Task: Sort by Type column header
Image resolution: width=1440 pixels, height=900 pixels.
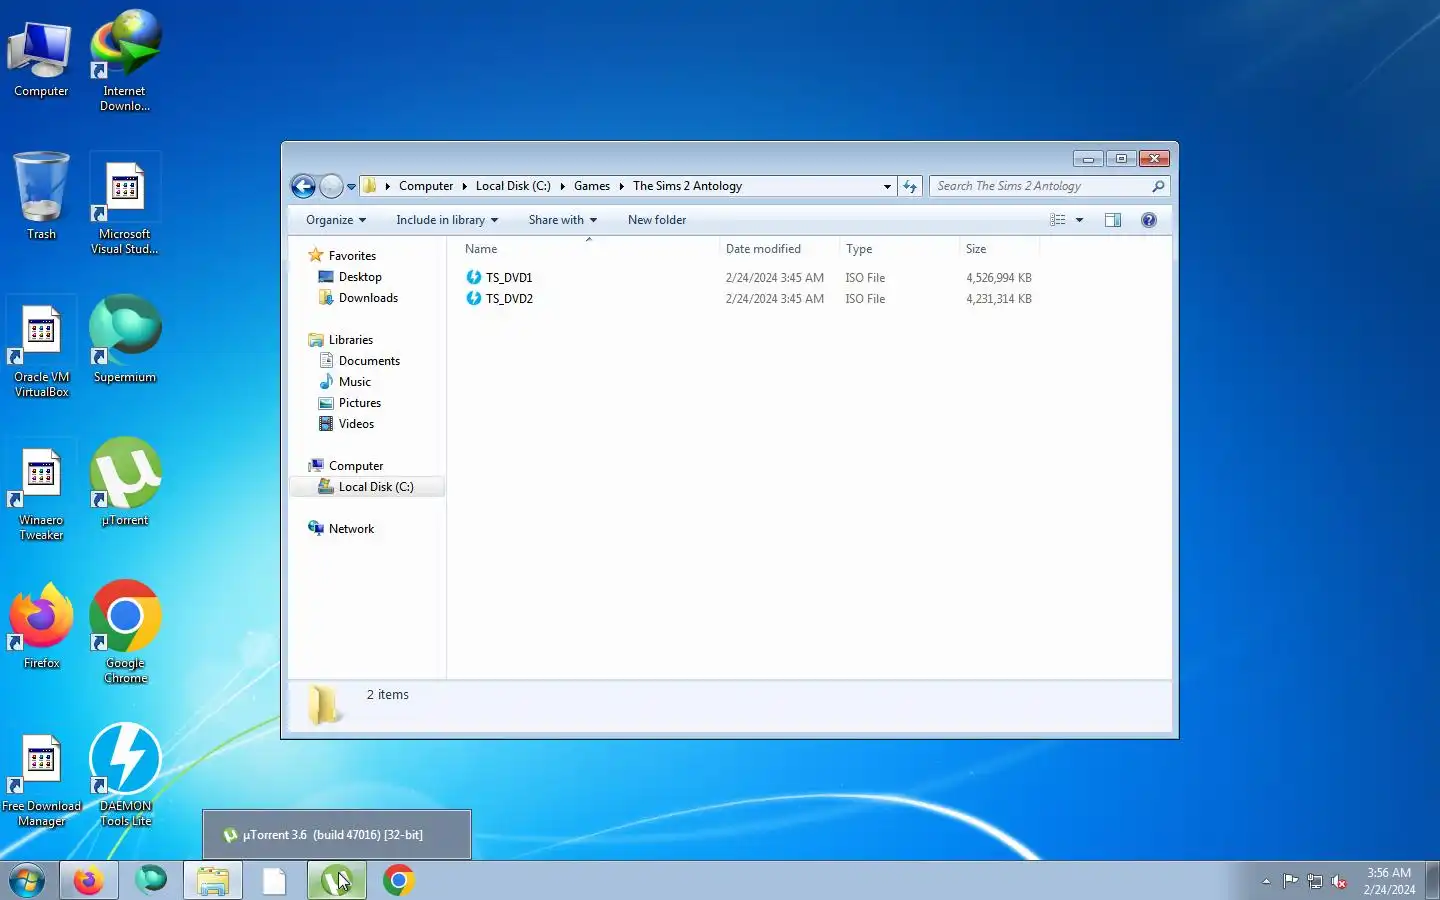Action: 899,249
